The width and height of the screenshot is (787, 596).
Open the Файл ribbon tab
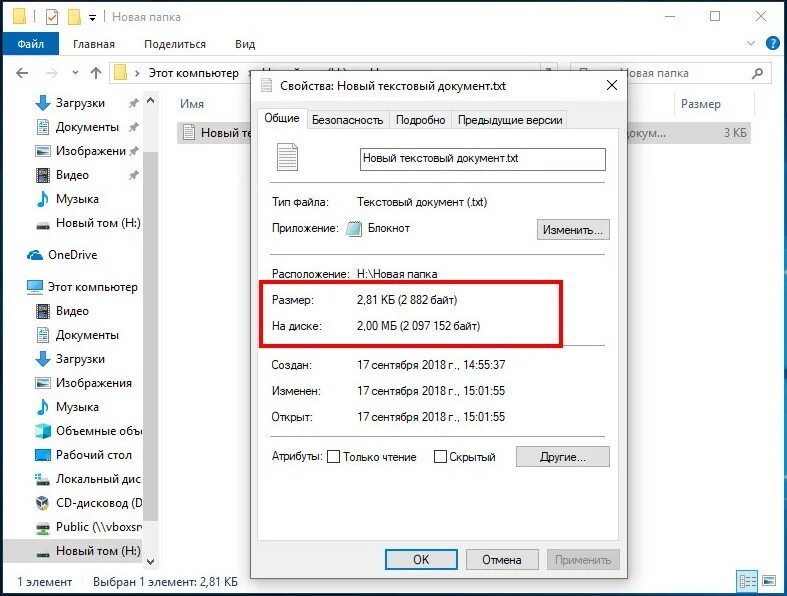(x=31, y=44)
